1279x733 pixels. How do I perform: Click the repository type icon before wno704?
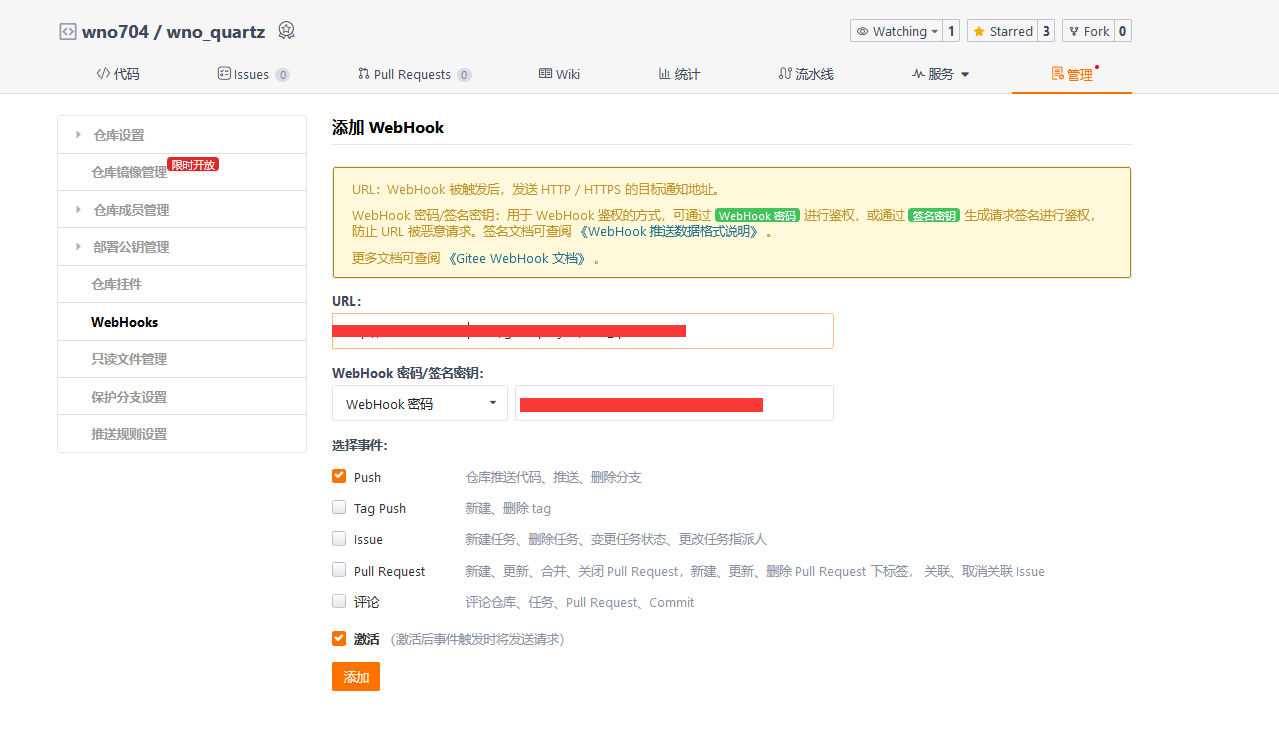(x=68, y=32)
